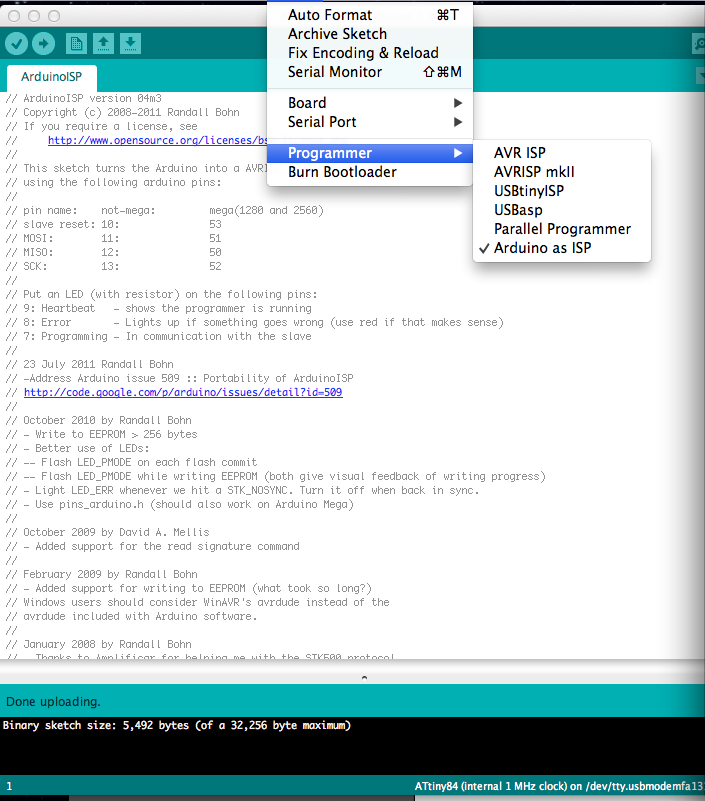Click the October 2009 David A. Mellis line

107,532
